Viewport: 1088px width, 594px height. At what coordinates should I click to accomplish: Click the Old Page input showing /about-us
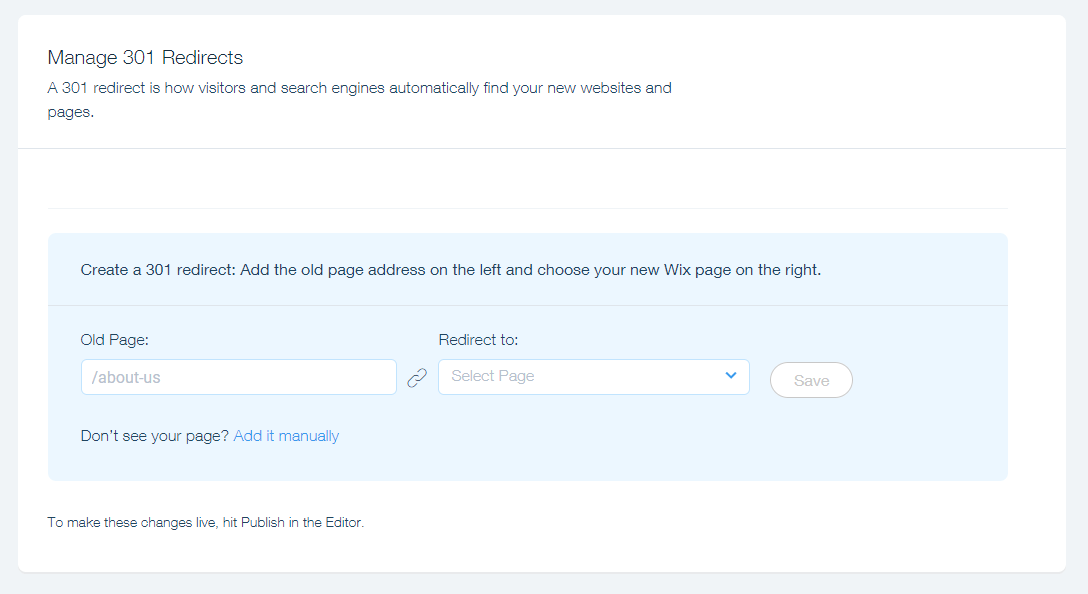coord(238,377)
